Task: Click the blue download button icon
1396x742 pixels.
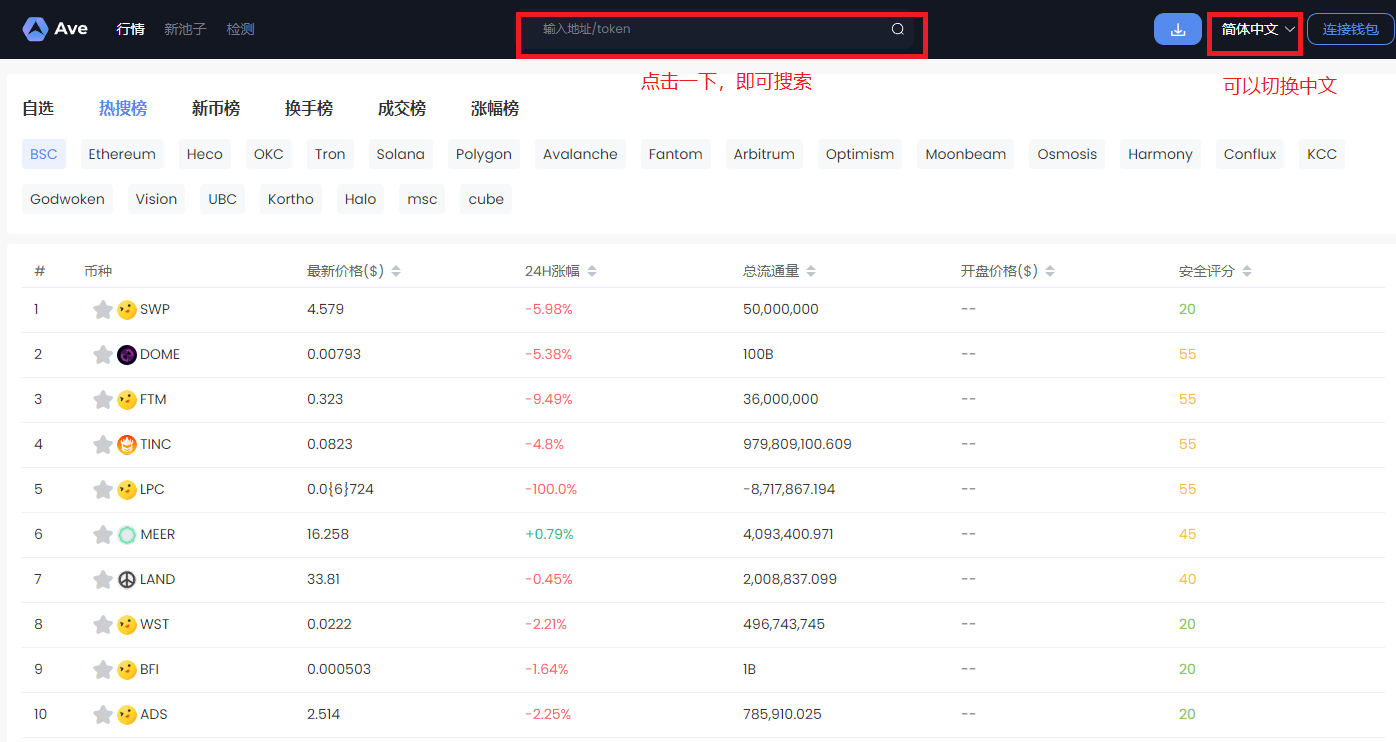Action: [x=1178, y=29]
